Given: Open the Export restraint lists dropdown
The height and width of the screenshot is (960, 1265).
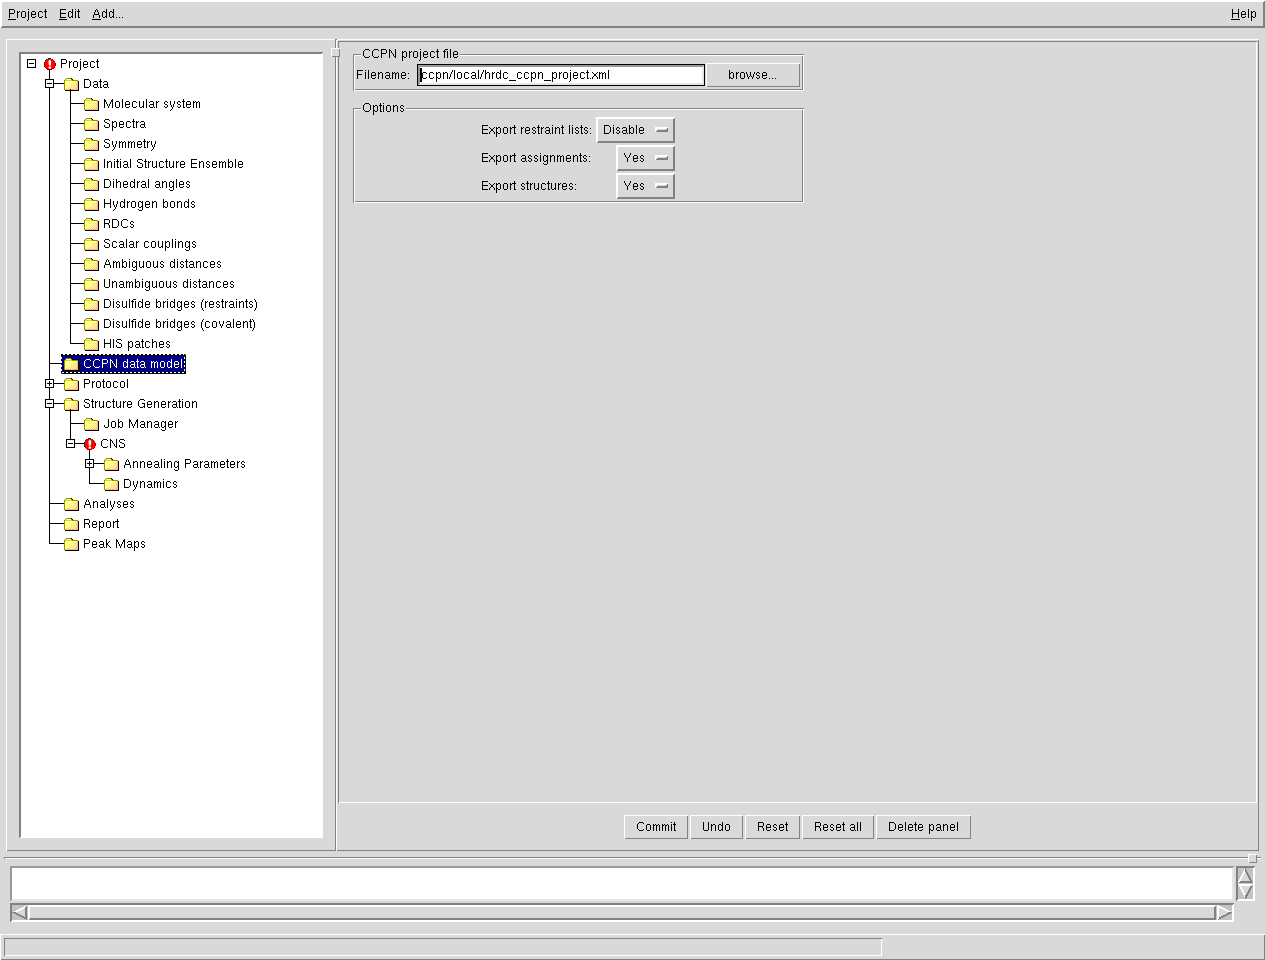Looking at the screenshot, I should click(x=636, y=129).
